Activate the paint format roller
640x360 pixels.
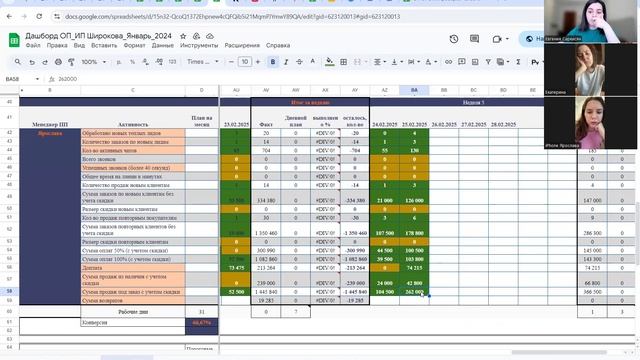[x=71, y=62]
